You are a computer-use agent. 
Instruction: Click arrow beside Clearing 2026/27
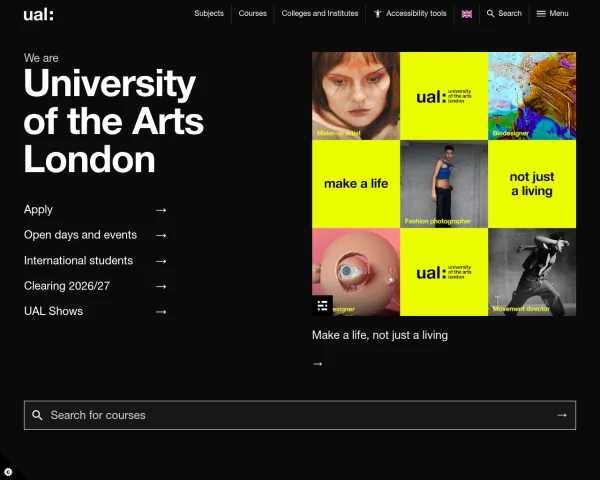pyautogui.click(x=161, y=286)
